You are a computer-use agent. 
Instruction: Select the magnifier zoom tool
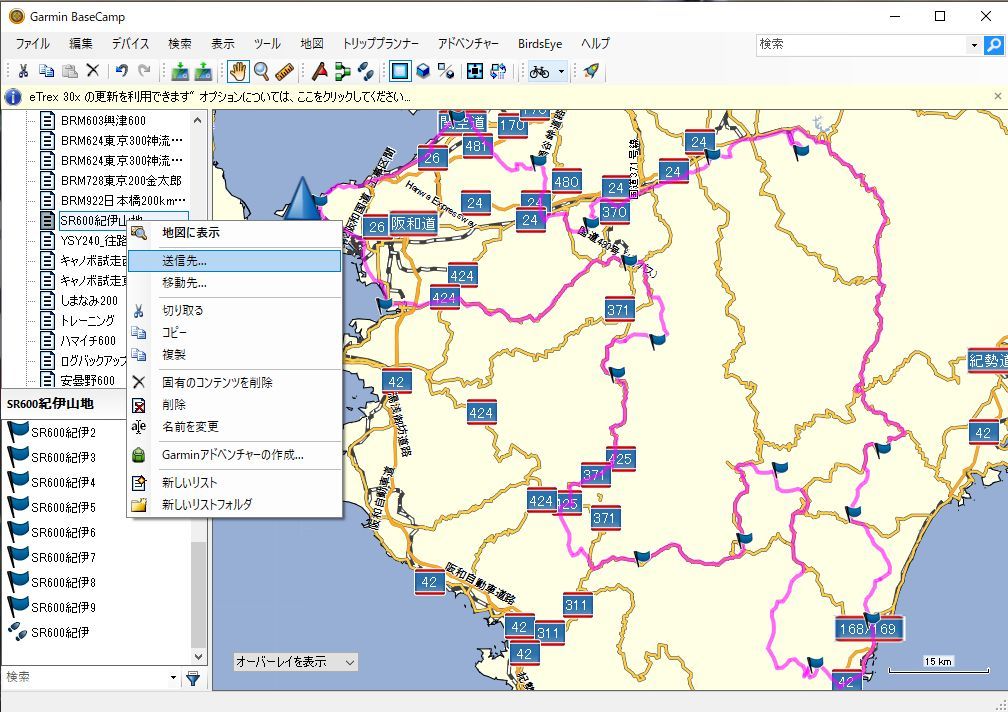coord(261,71)
